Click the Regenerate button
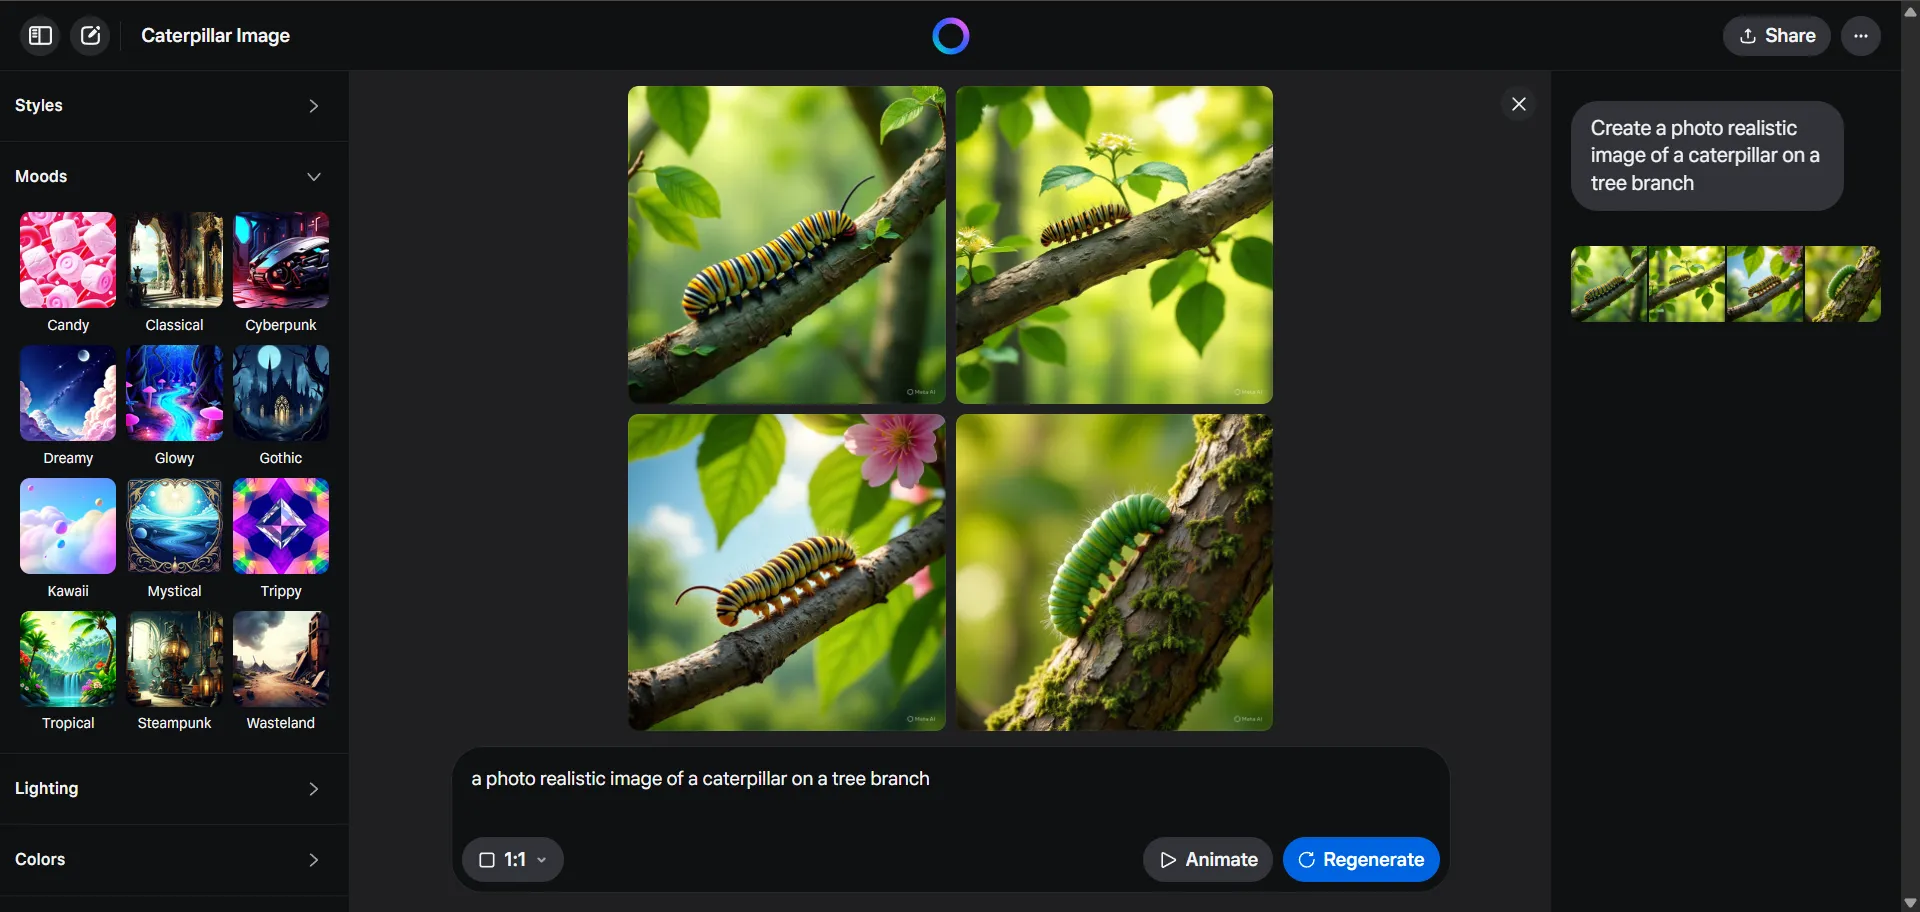The image size is (1920, 912). pos(1361,859)
